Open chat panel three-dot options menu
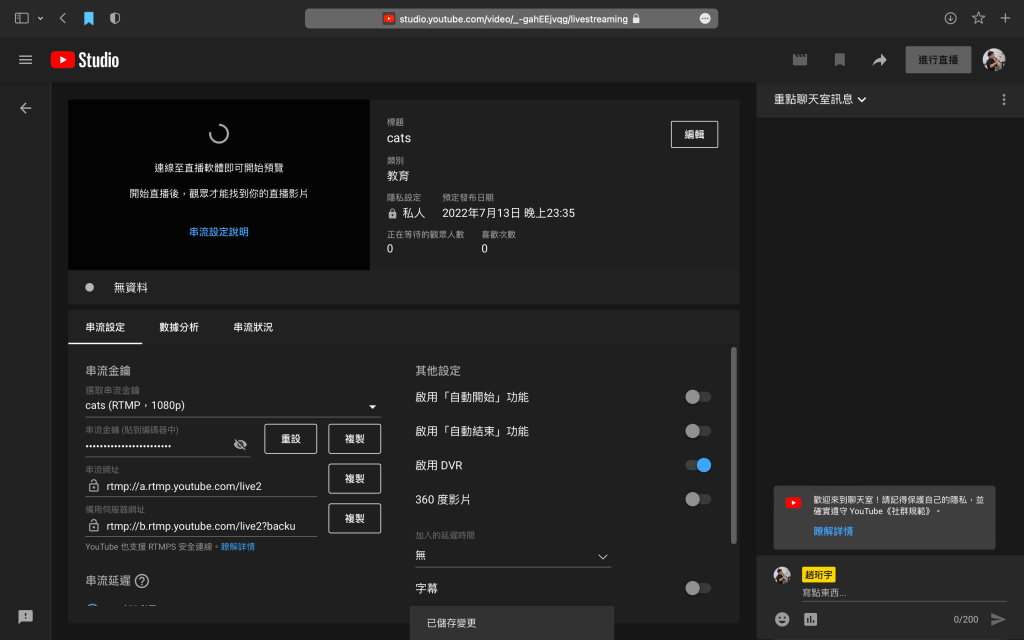Image resolution: width=1024 pixels, height=640 pixels. (1004, 100)
